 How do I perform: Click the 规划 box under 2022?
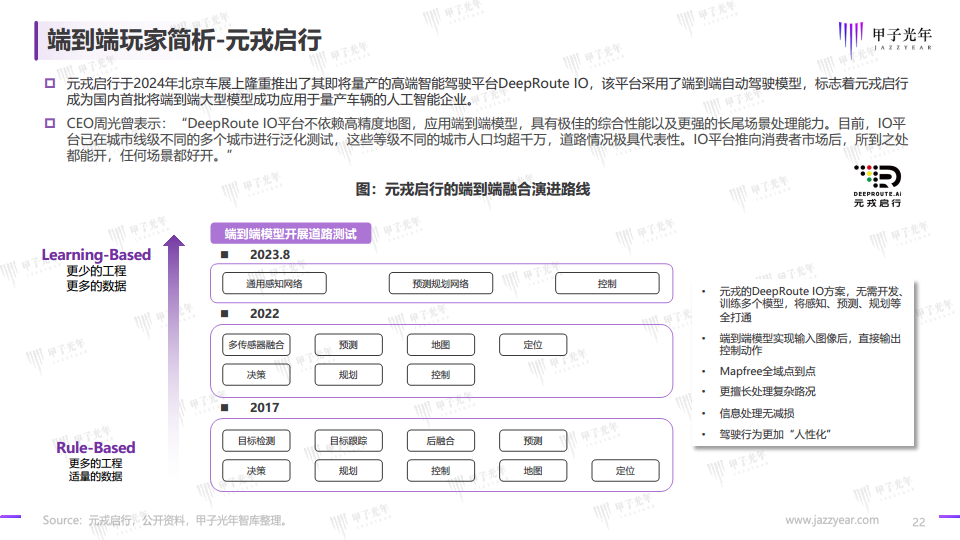(x=348, y=375)
